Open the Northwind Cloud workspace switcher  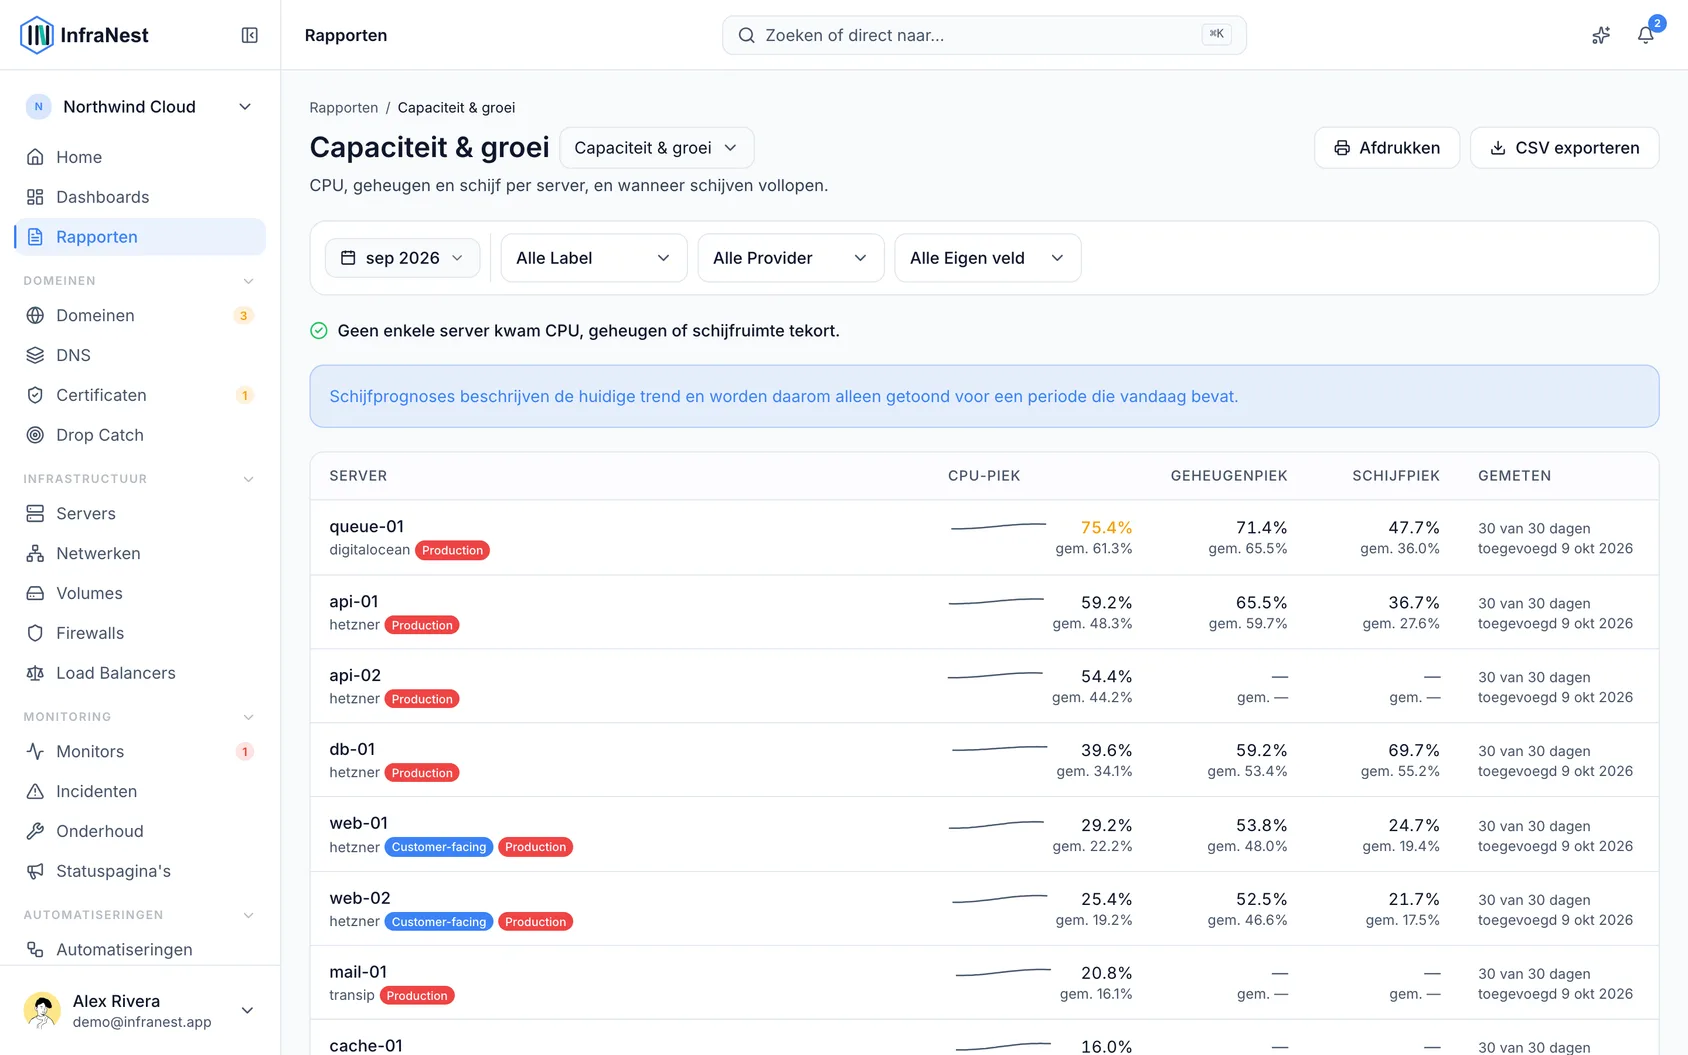pos(140,107)
